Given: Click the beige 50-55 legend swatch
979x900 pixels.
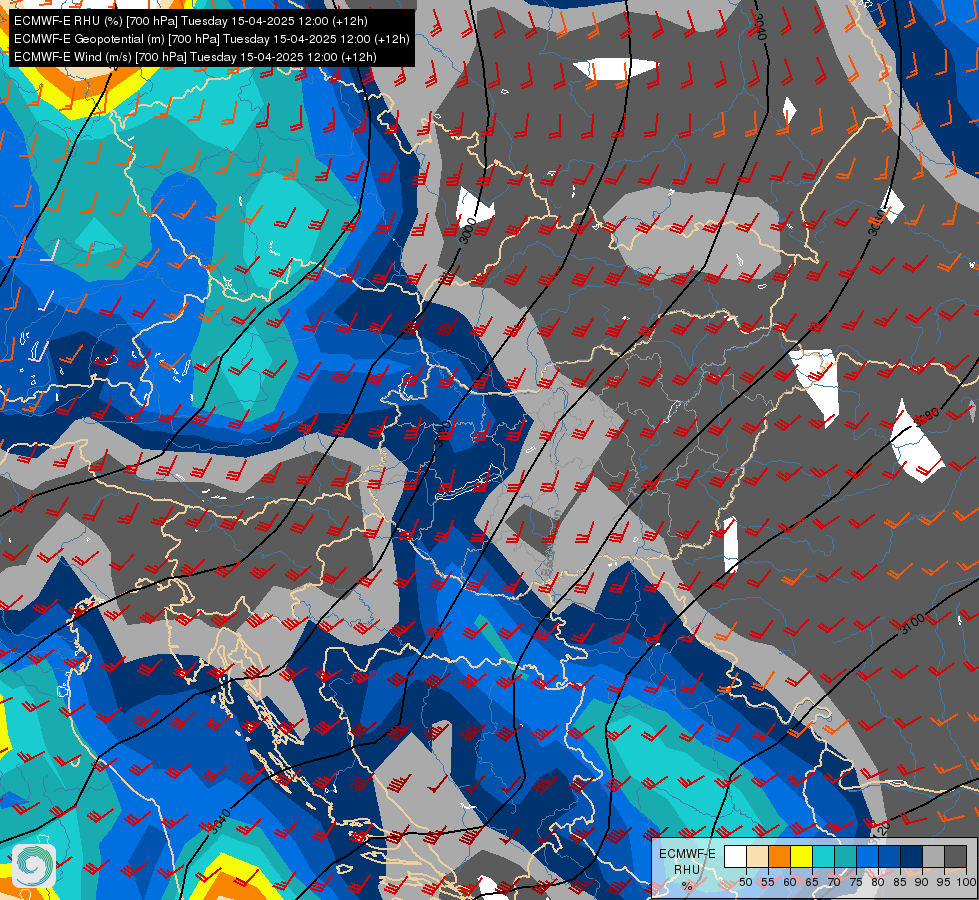Looking at the screenshot, I should click(x=757, y=856).
